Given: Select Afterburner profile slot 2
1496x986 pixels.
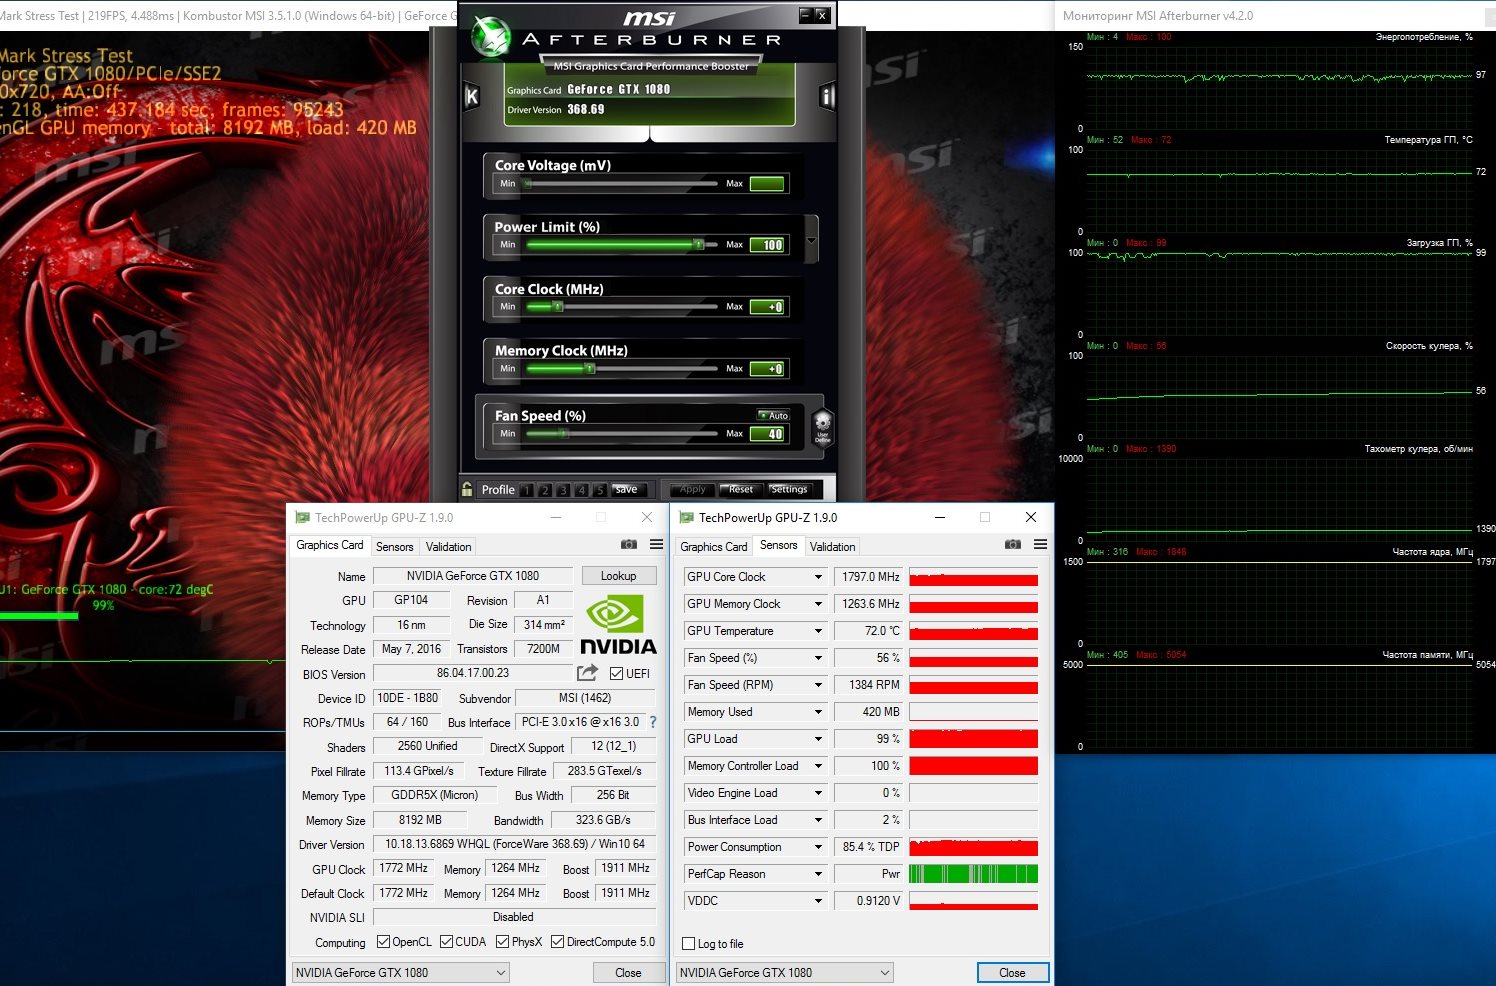Looking at the screenshot, I should point(545,490).
